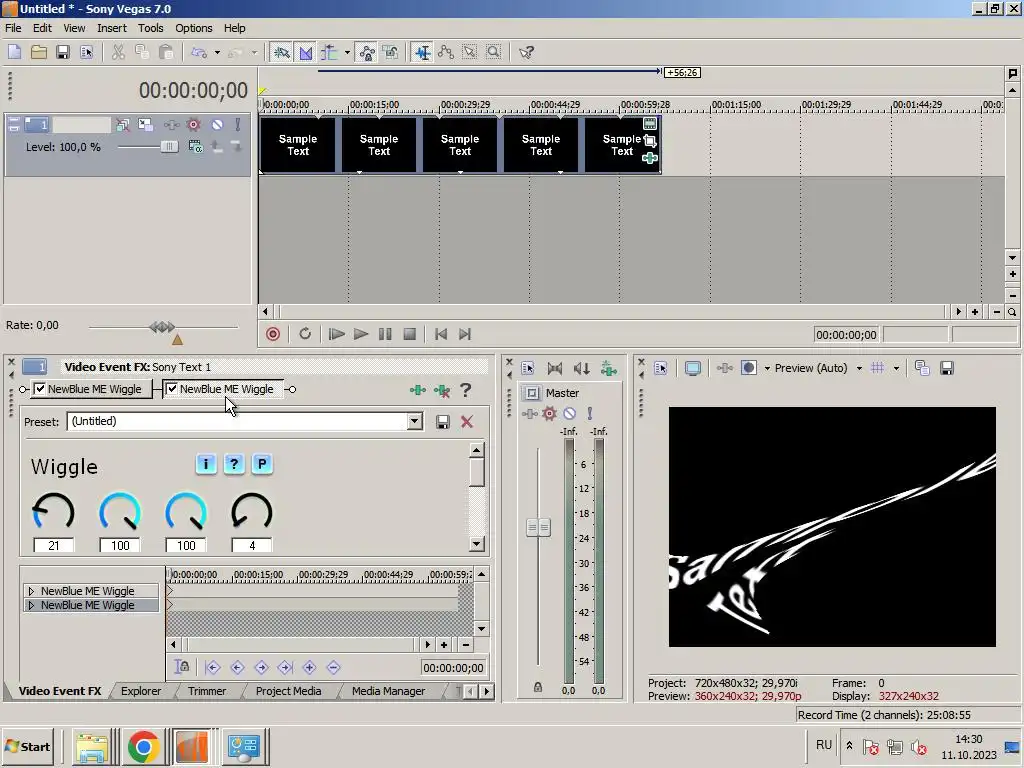Viewport: 1024px width, 768px height.
Task: Select the Normal Edit tool
Action: (423, 52)
